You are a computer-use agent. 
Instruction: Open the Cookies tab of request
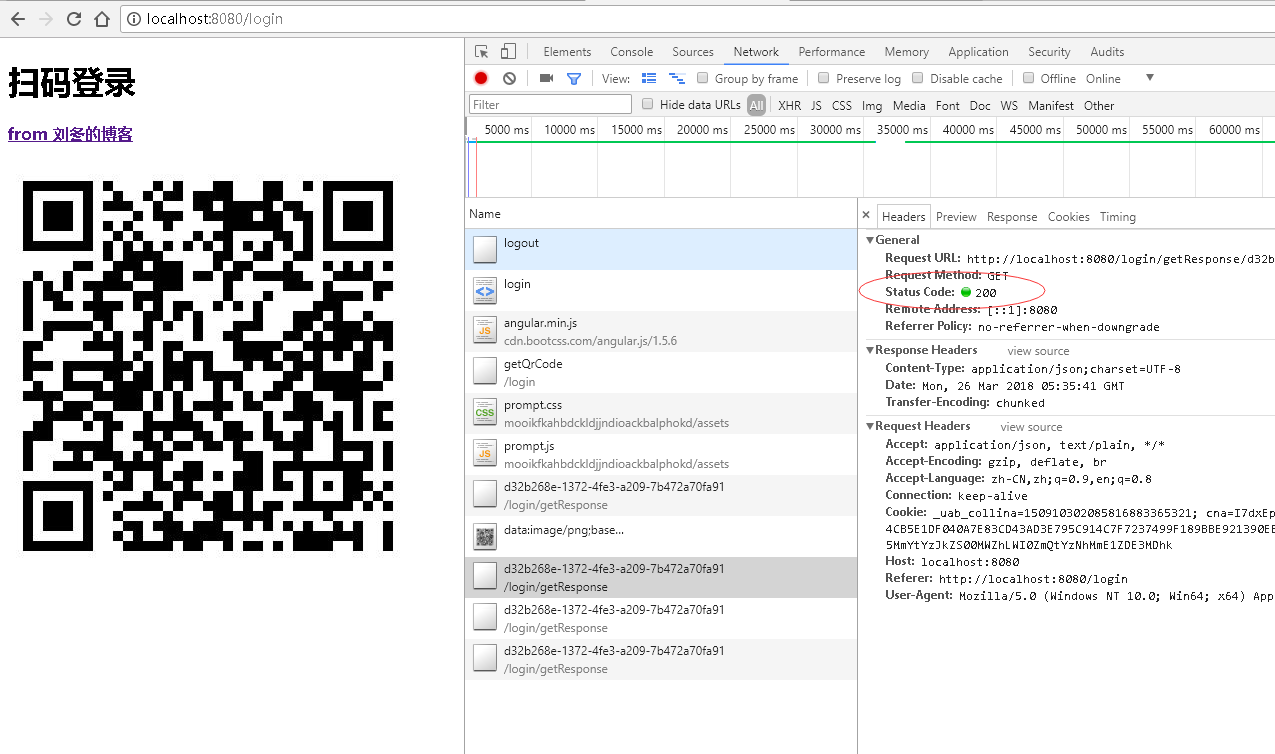pyautogui.click(x=1069, y=217)
